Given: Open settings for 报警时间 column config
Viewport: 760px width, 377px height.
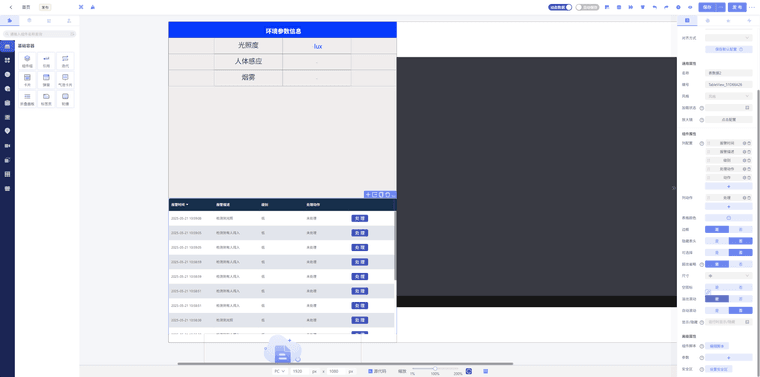Looking at the screenshot, I should tap(744, 143).
